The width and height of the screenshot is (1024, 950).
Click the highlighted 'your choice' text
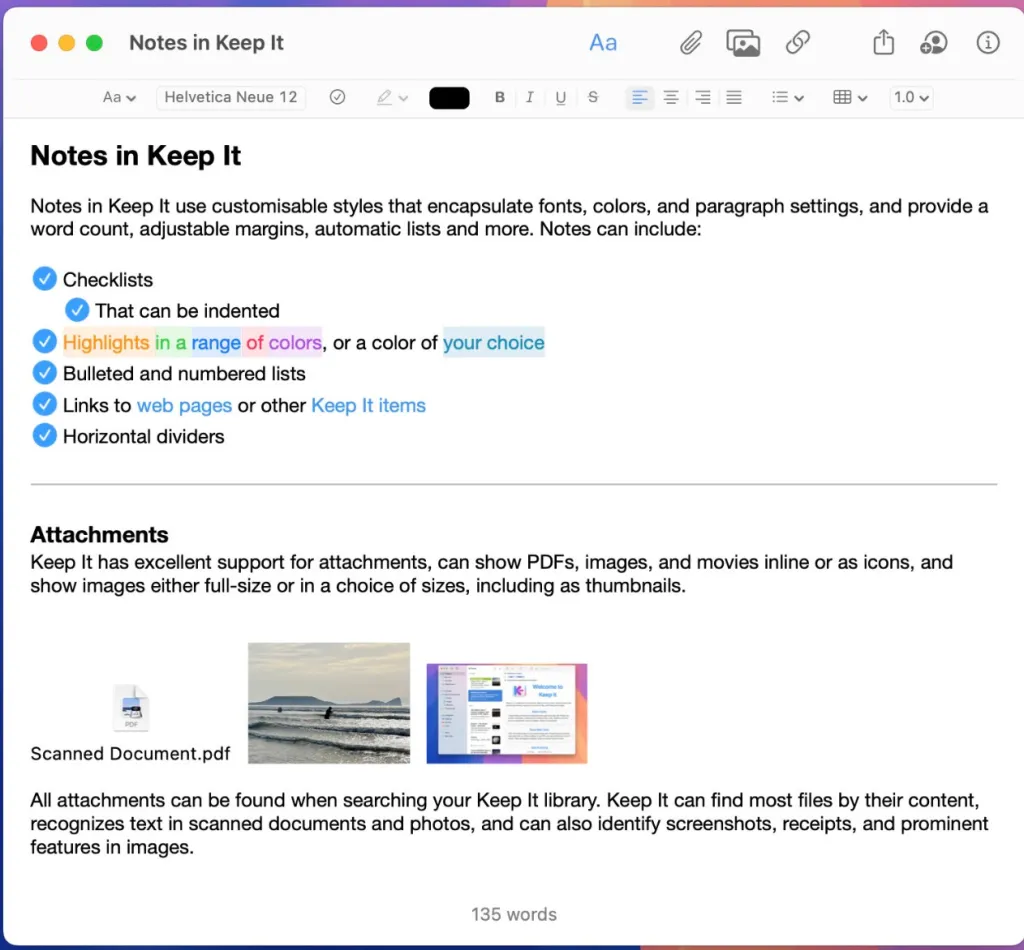click(x=494, y=343)
